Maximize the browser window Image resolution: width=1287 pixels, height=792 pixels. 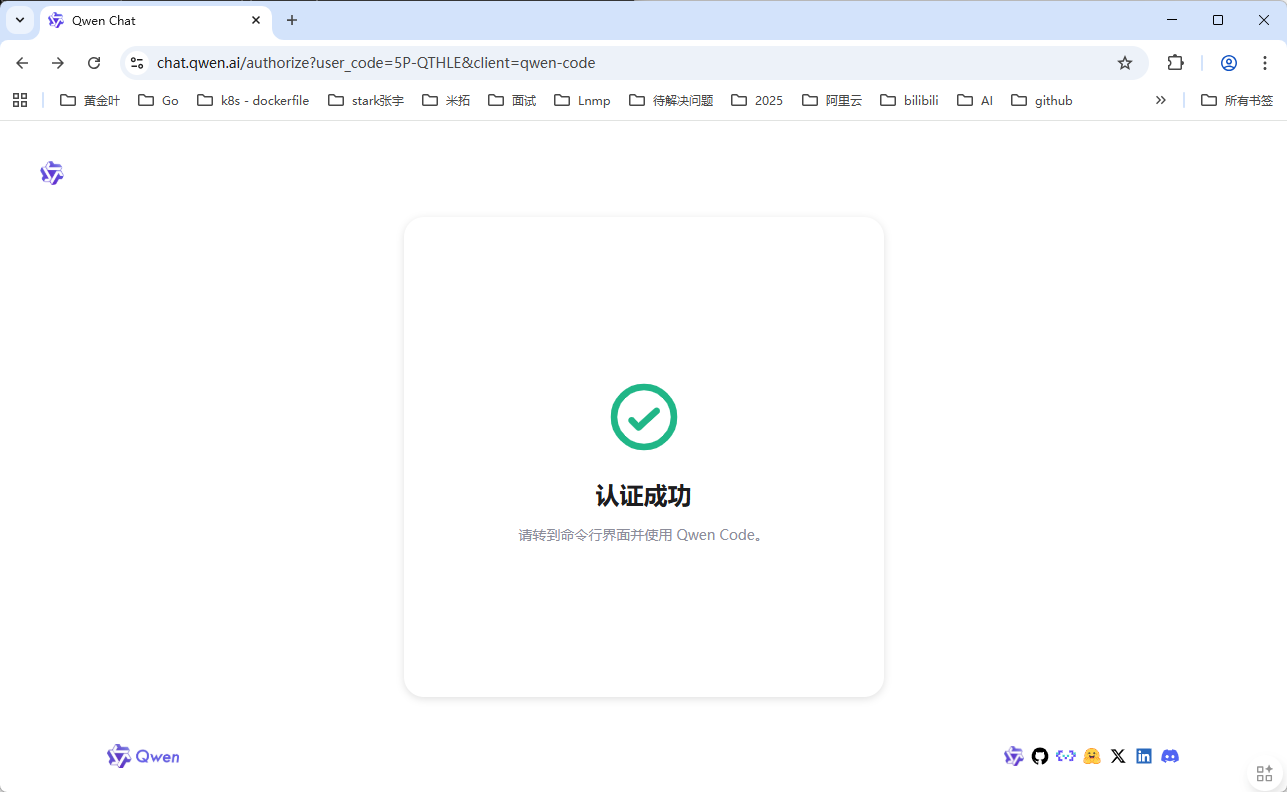[x=1218, y=20]
